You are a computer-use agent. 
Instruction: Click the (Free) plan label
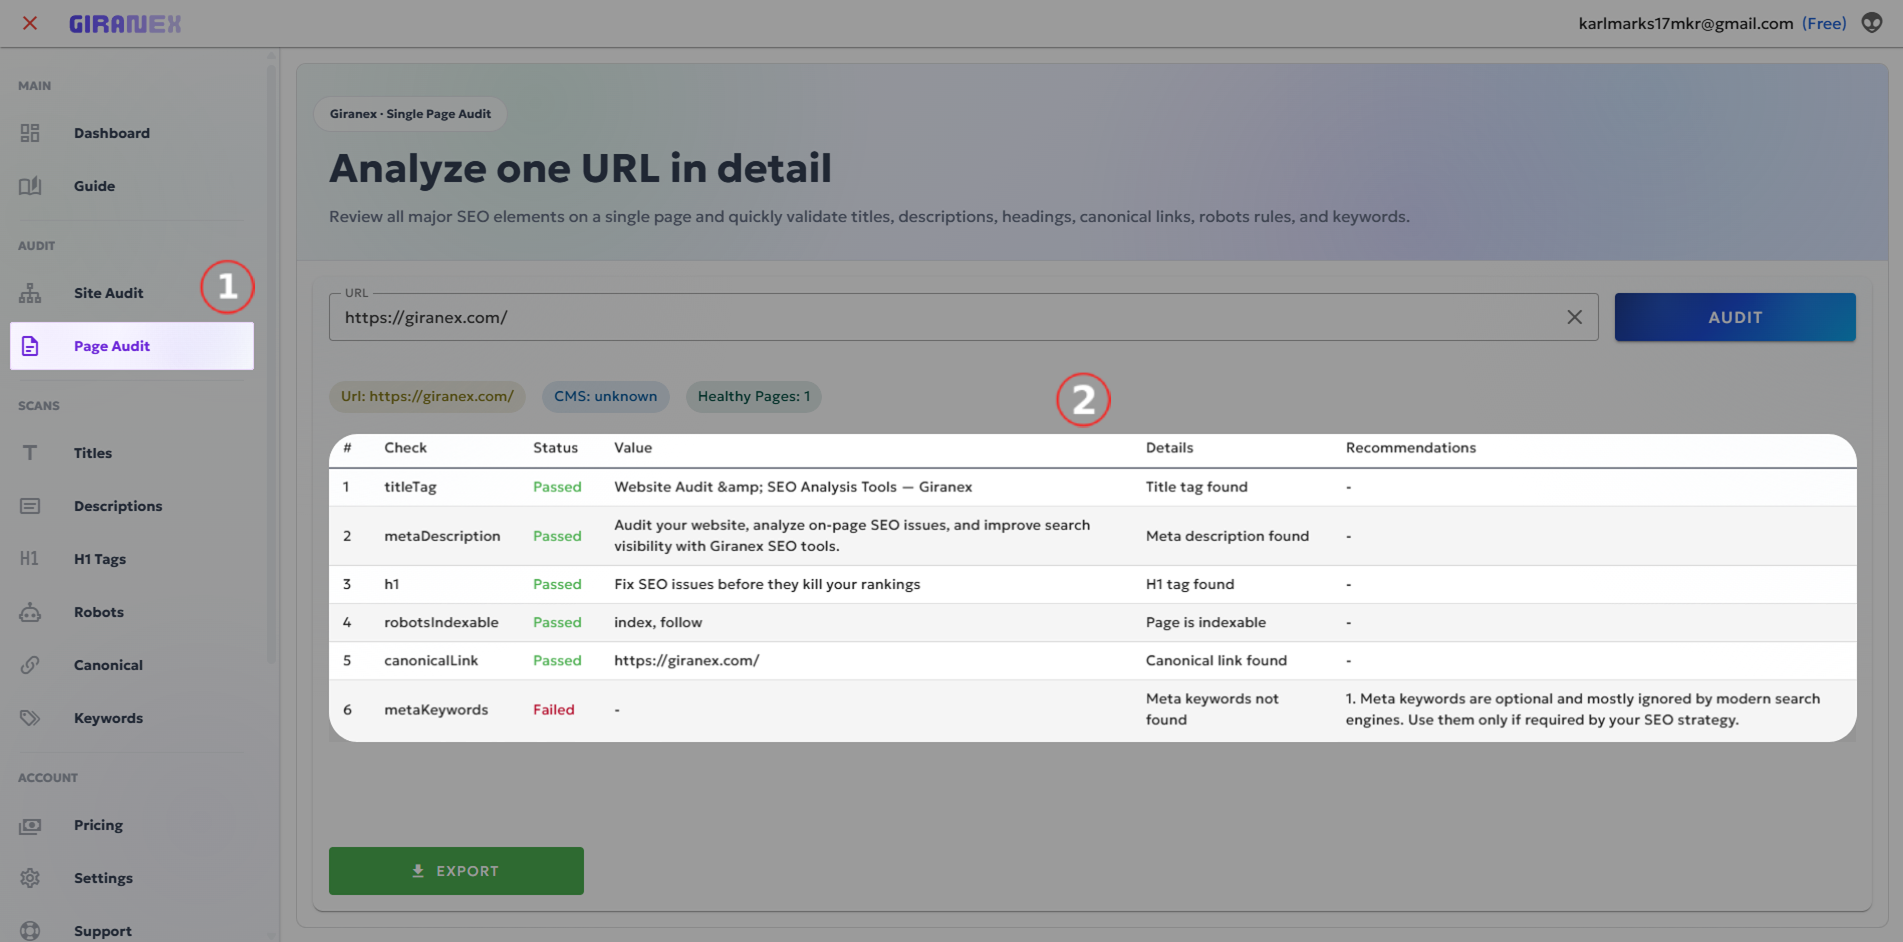coord(1824,23)
